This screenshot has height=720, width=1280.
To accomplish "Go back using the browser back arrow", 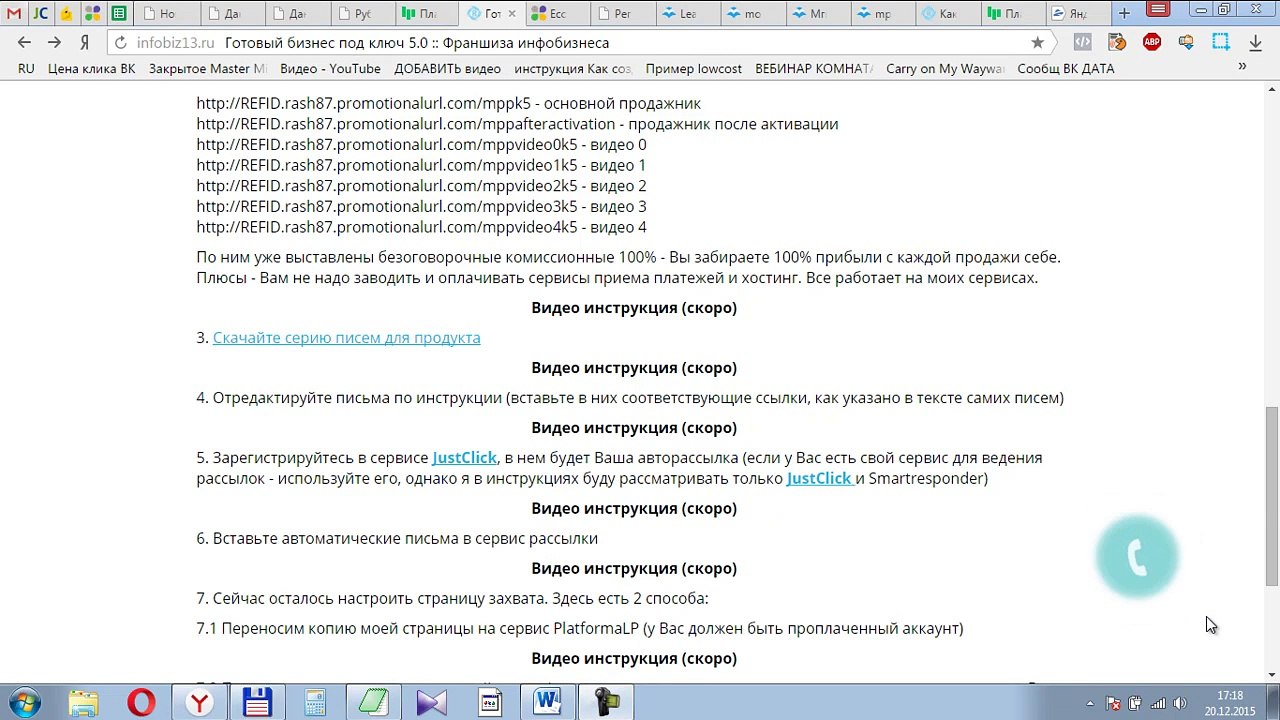I will (x=24, y=43).
